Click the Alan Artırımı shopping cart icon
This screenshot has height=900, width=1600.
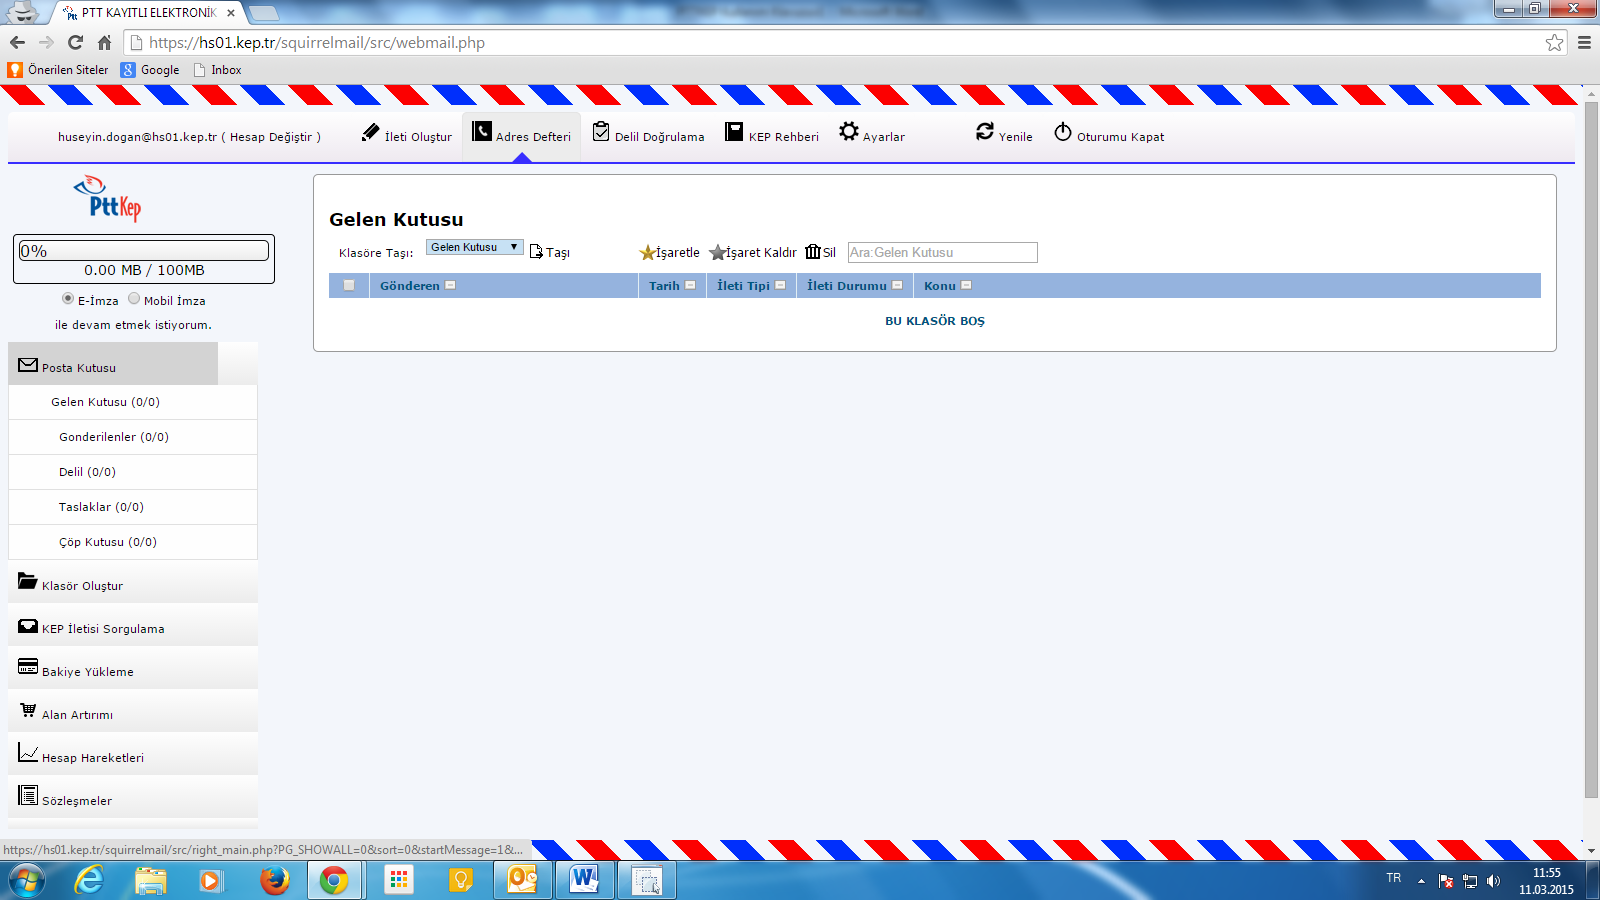click(28, 710)
